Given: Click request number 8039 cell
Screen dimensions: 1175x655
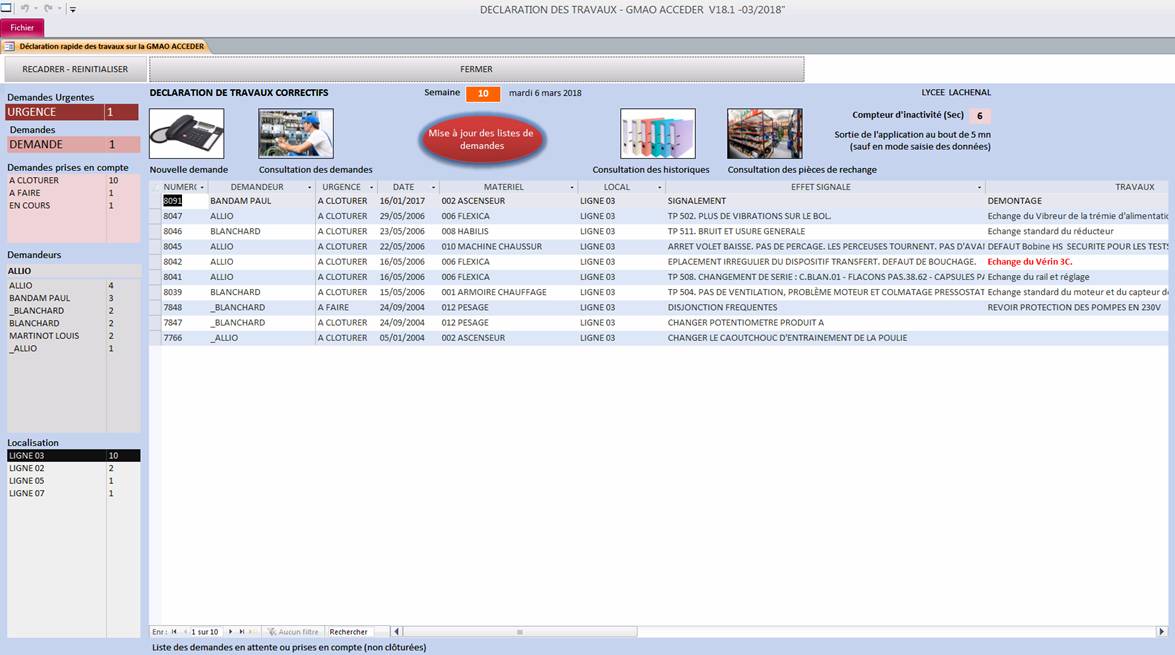Looking at the screenshot, I should 184,292.
